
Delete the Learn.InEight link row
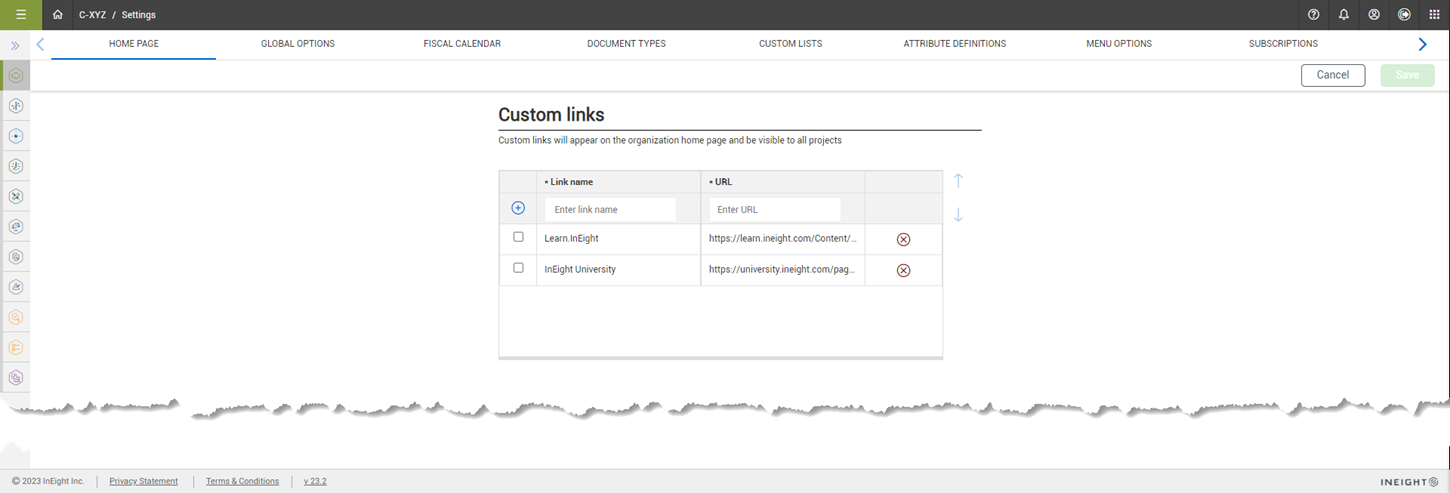coord(903,239)
